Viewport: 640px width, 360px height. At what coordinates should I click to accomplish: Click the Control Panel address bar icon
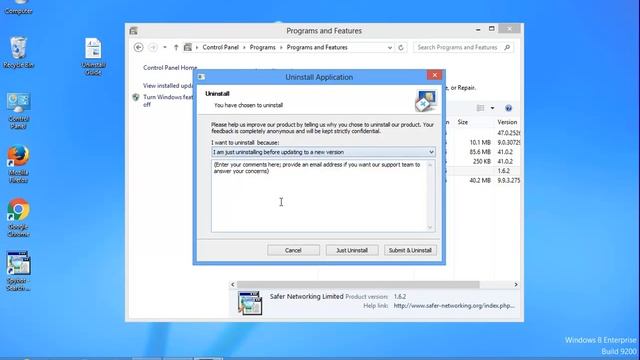(x=188, y=47)
